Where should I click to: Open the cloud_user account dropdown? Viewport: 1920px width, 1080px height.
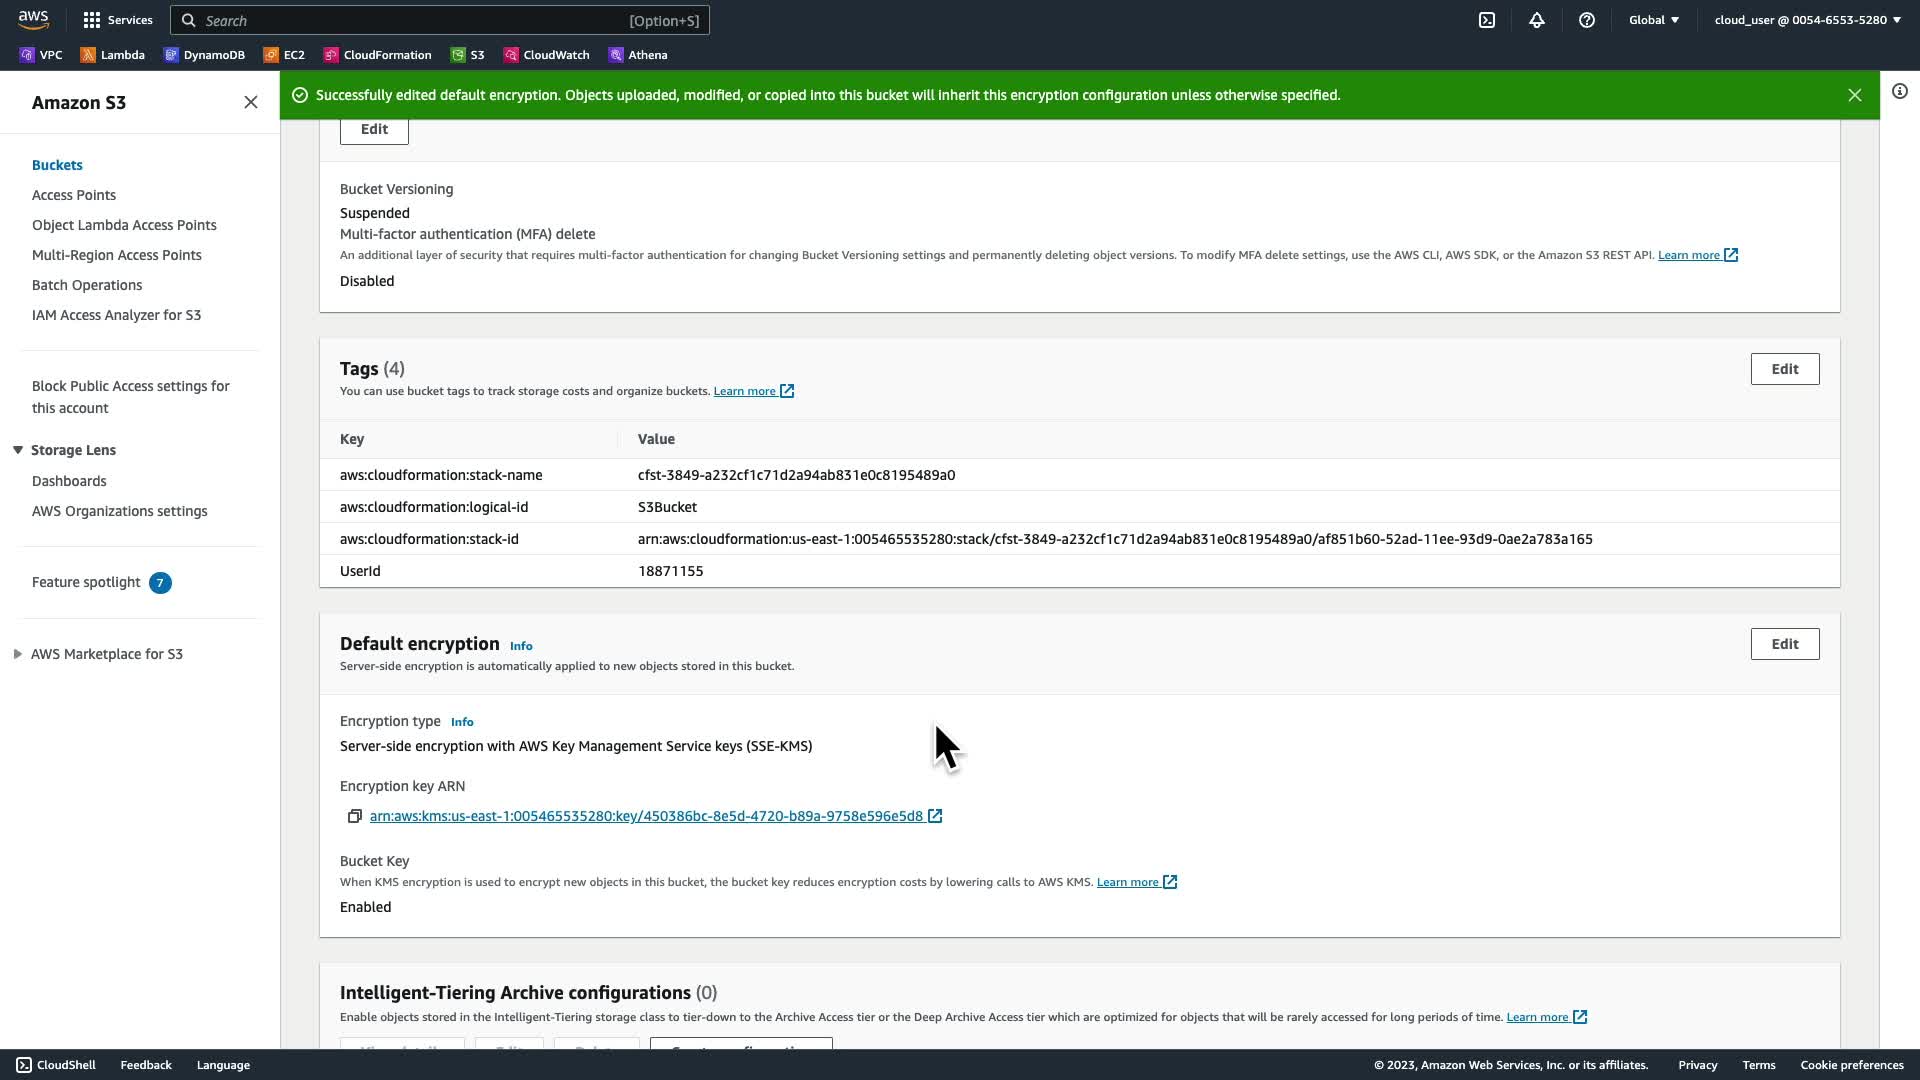[x=1807, y=20]
